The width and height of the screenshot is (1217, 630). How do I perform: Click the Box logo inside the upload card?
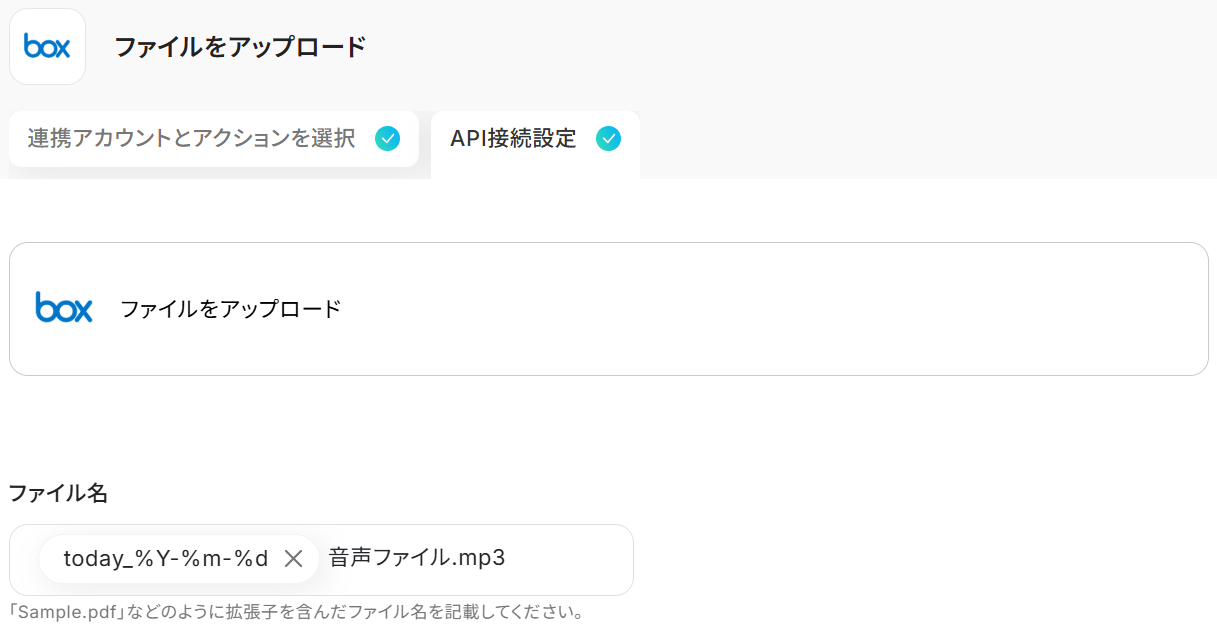pos(64,308)
